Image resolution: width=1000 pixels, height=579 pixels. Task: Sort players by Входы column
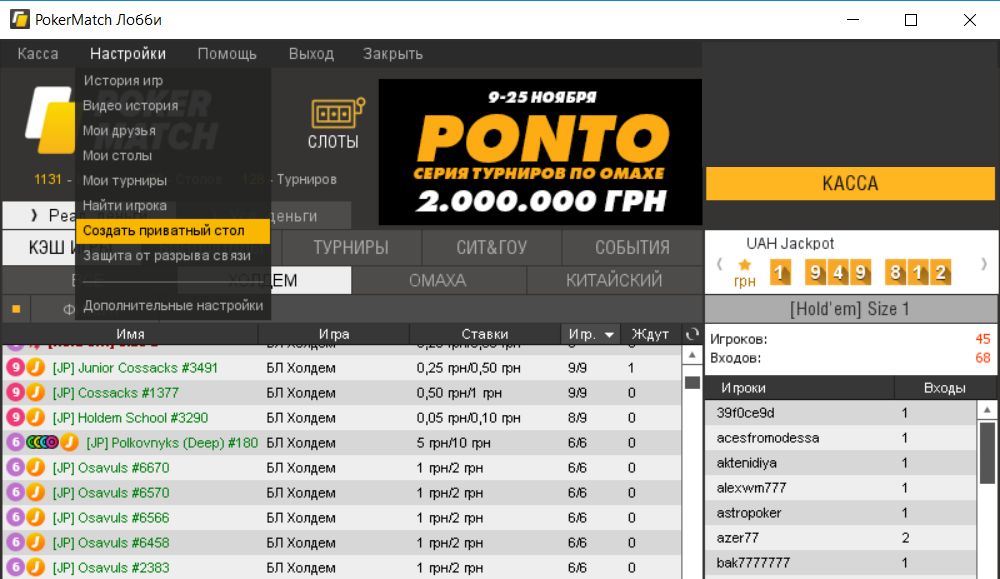tap(945, 388)
